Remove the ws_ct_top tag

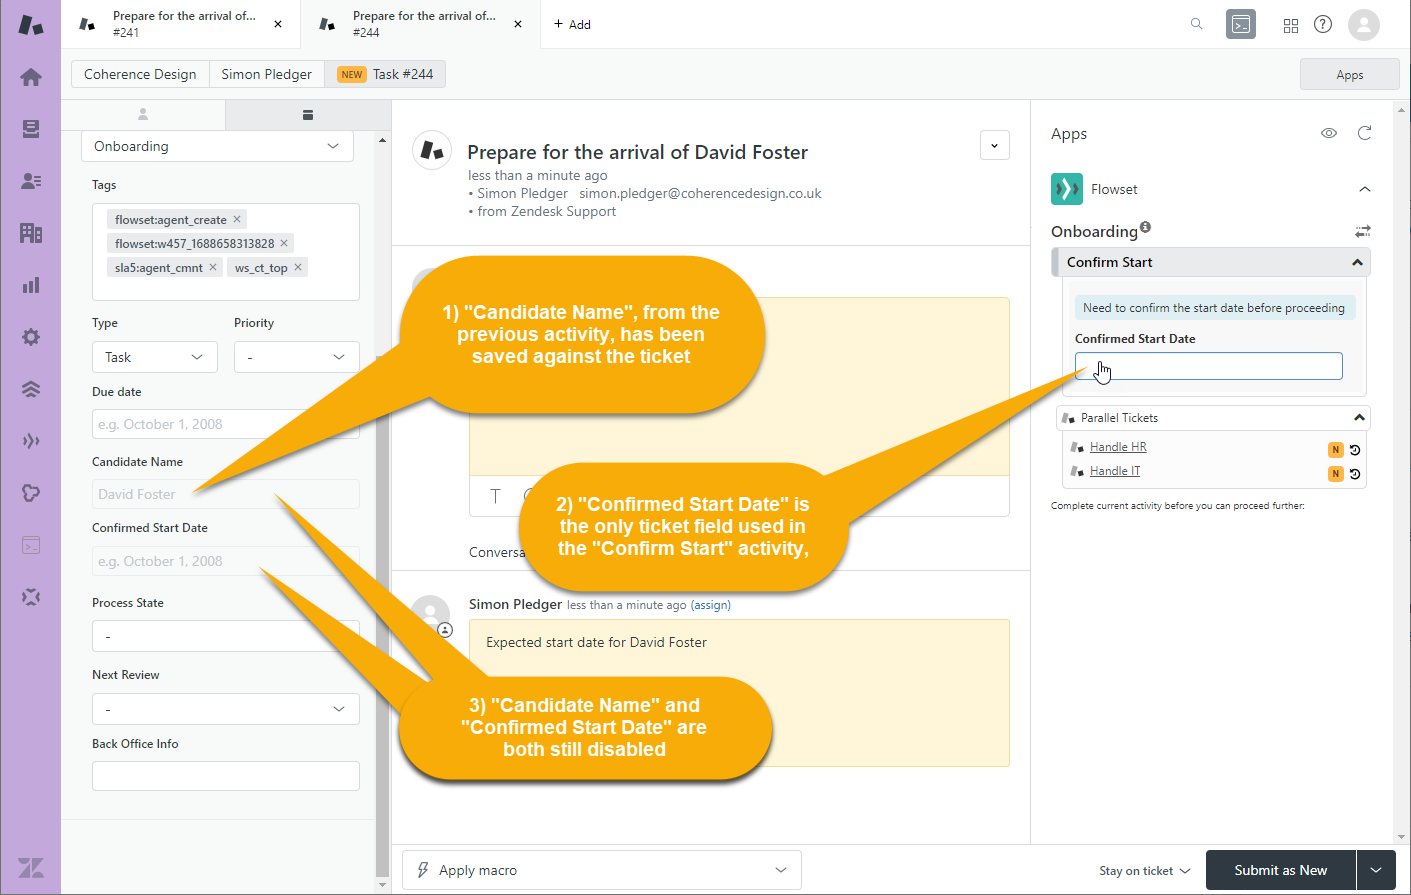[x=298, y=267]
